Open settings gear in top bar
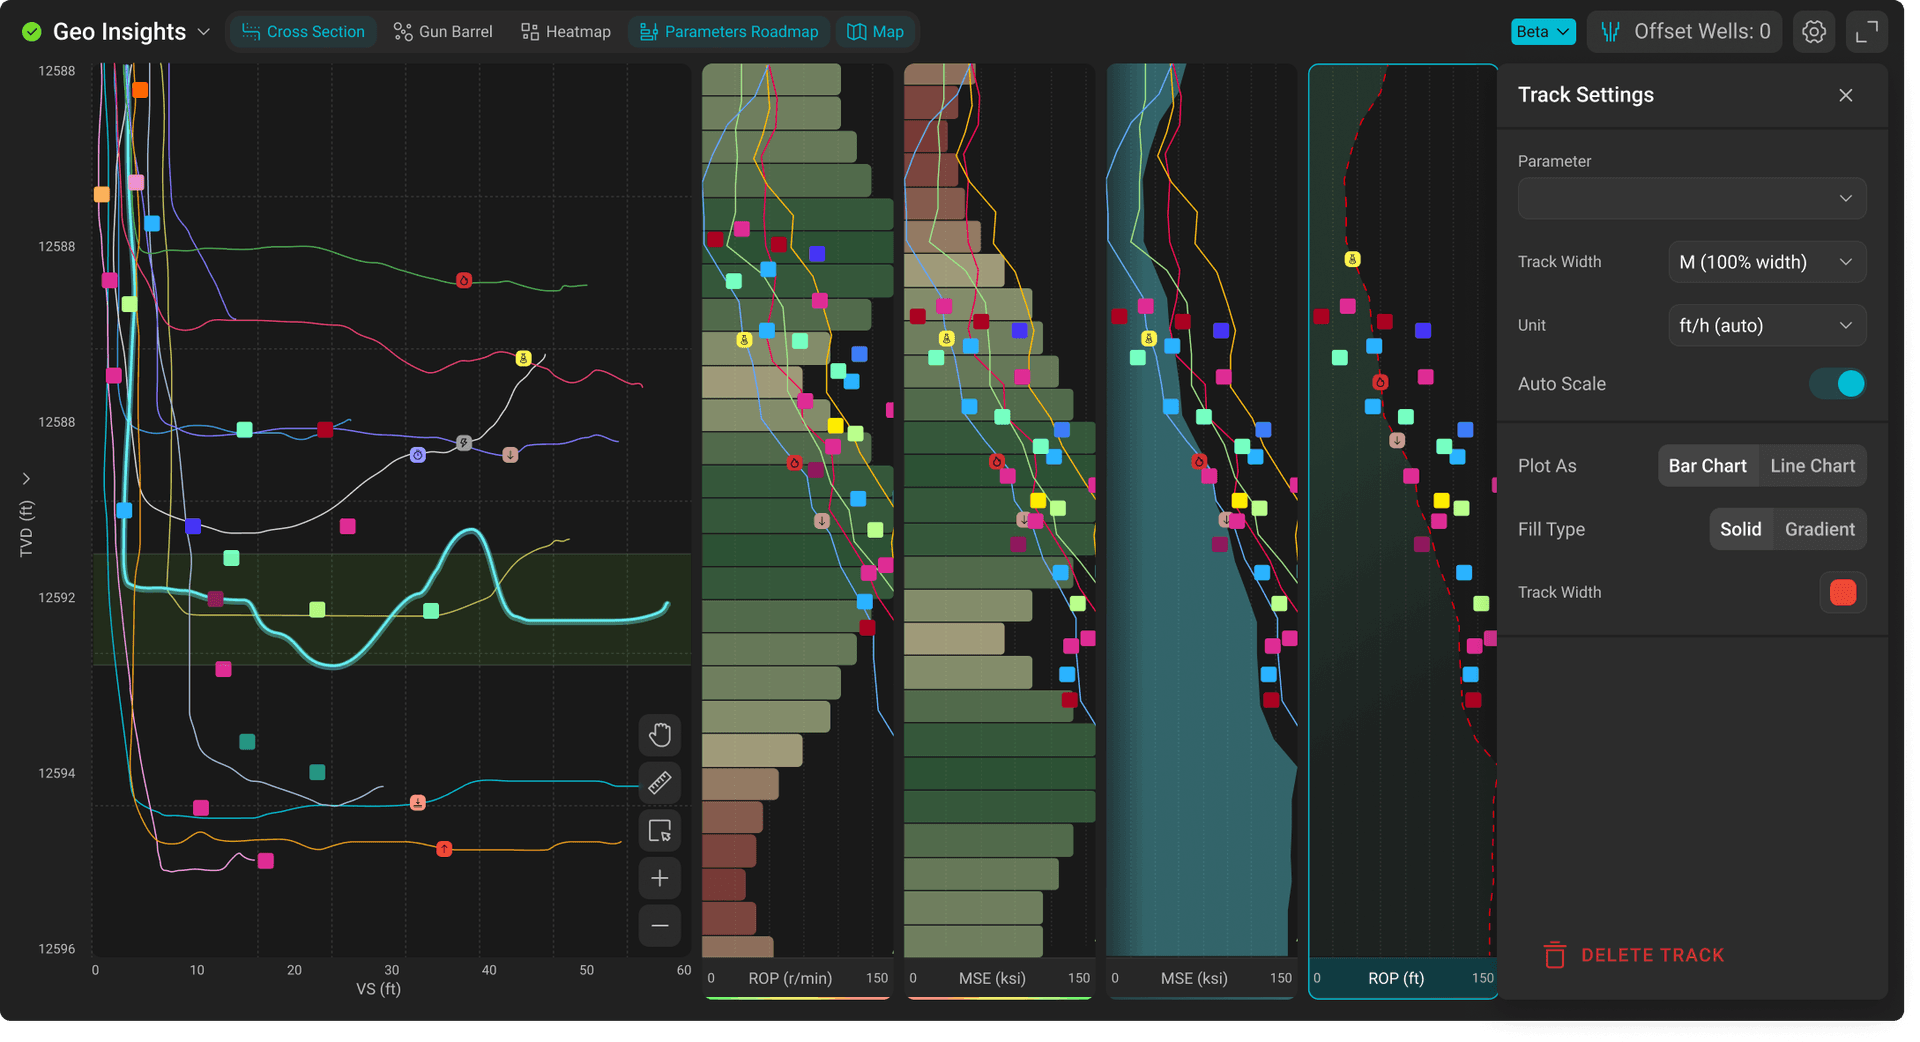Screen dimensions: 1920x1042 [x=1814, y=32]
